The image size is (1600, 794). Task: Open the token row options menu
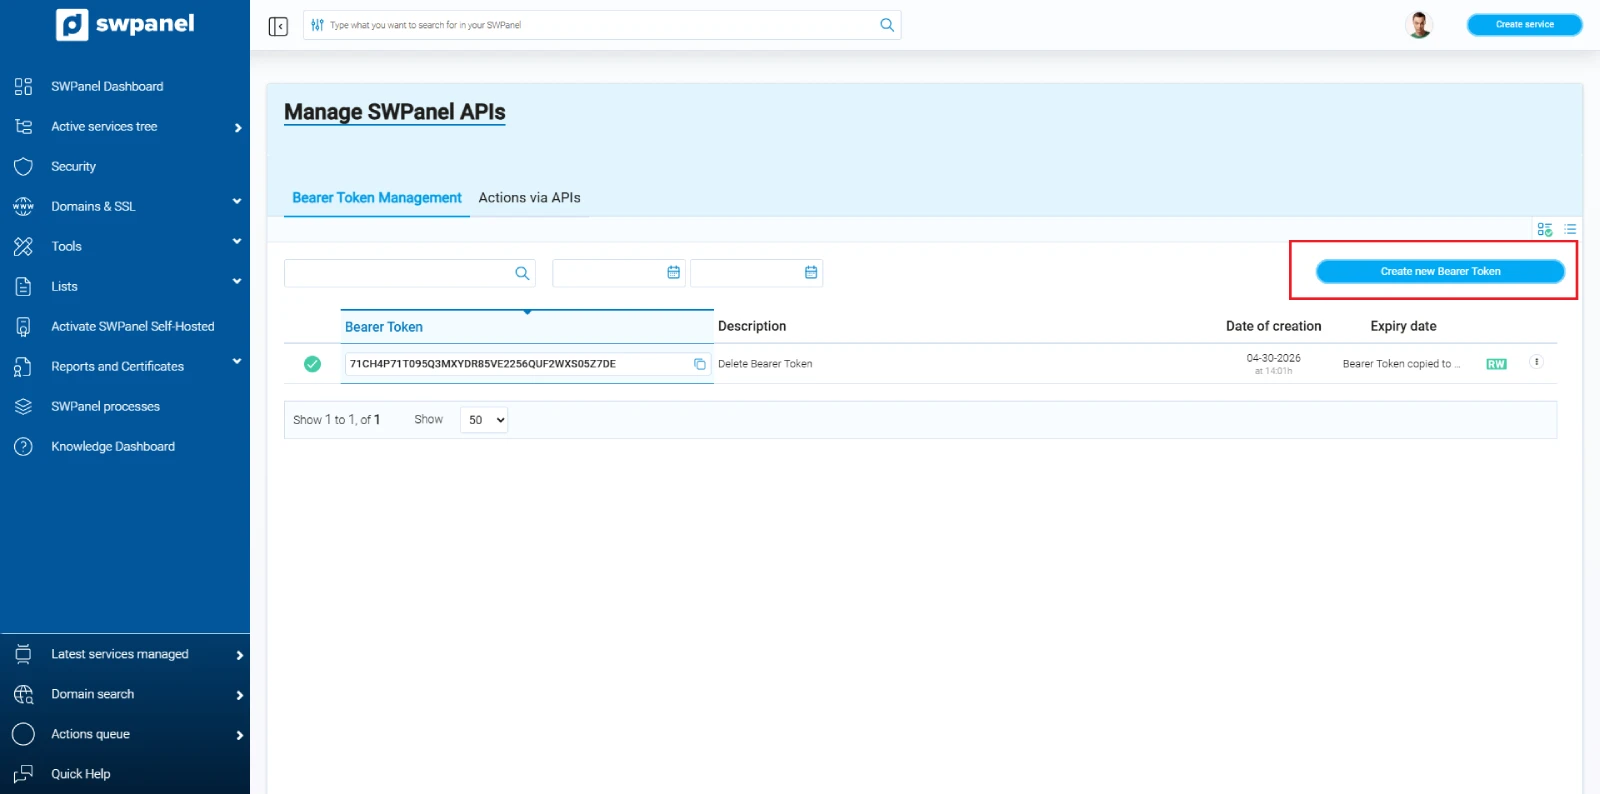click(1536, 362)
